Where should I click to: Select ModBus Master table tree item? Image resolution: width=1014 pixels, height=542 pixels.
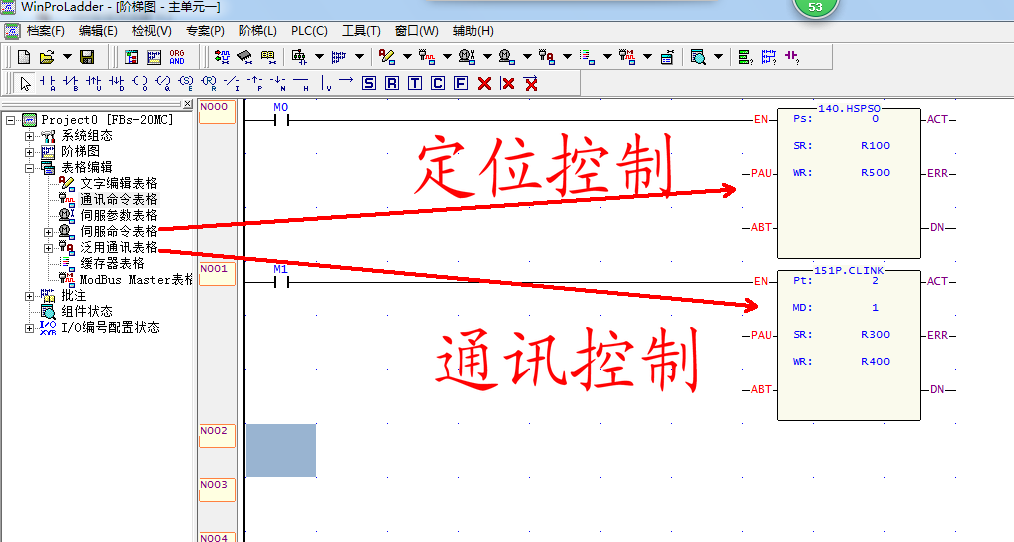coord(134,280)
